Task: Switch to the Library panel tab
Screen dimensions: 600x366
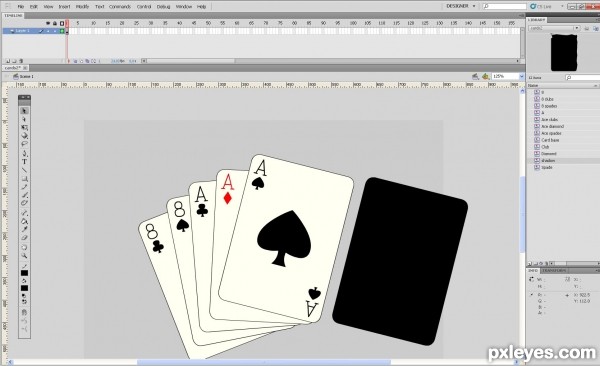Action: click(x=536, y=20)
